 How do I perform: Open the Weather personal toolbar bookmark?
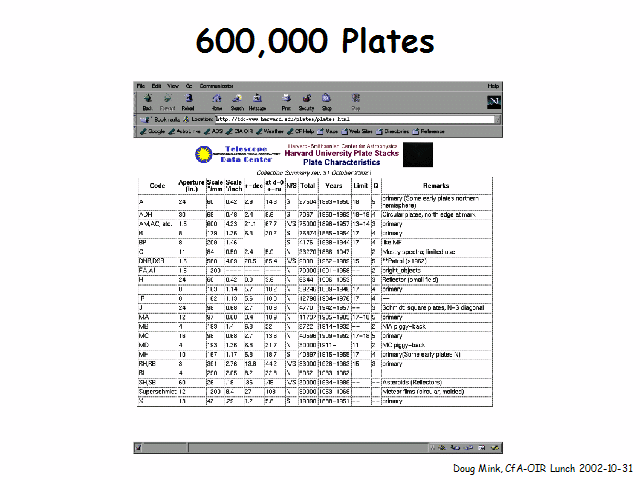pos(269,131)
